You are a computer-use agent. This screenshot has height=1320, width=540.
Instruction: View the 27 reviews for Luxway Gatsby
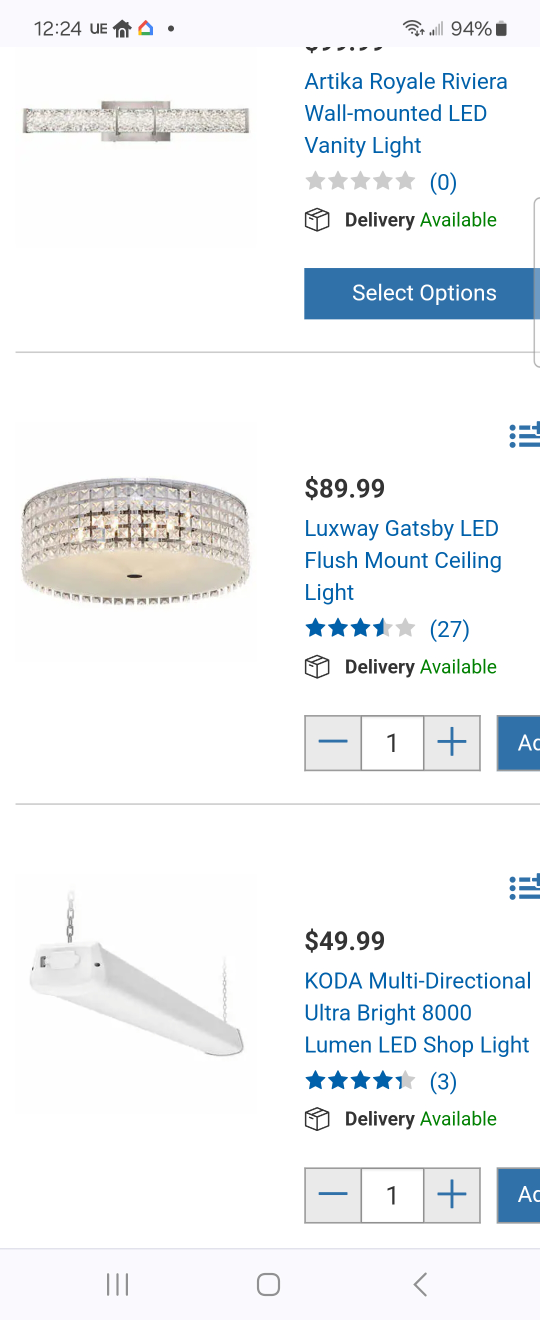click(x=449, y=628)
